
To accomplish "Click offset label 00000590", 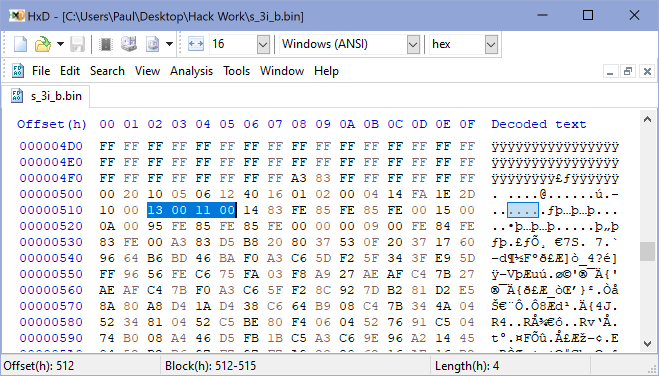I will (x=51, y=338).
